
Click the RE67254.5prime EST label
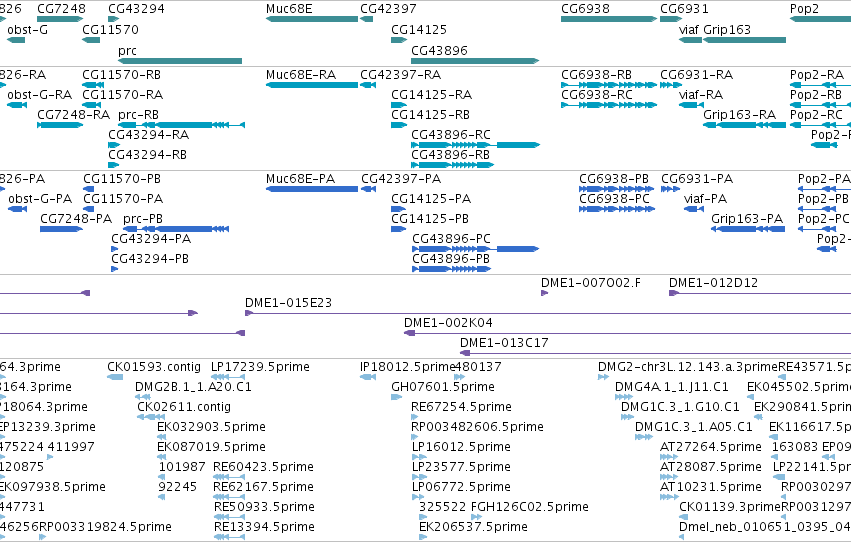tap(461, 407)
